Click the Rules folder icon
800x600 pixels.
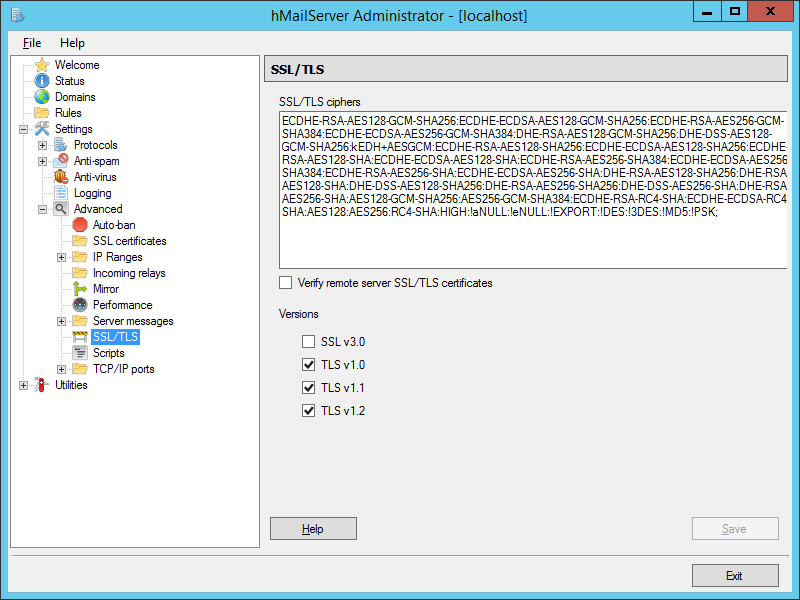coord(42,113)
